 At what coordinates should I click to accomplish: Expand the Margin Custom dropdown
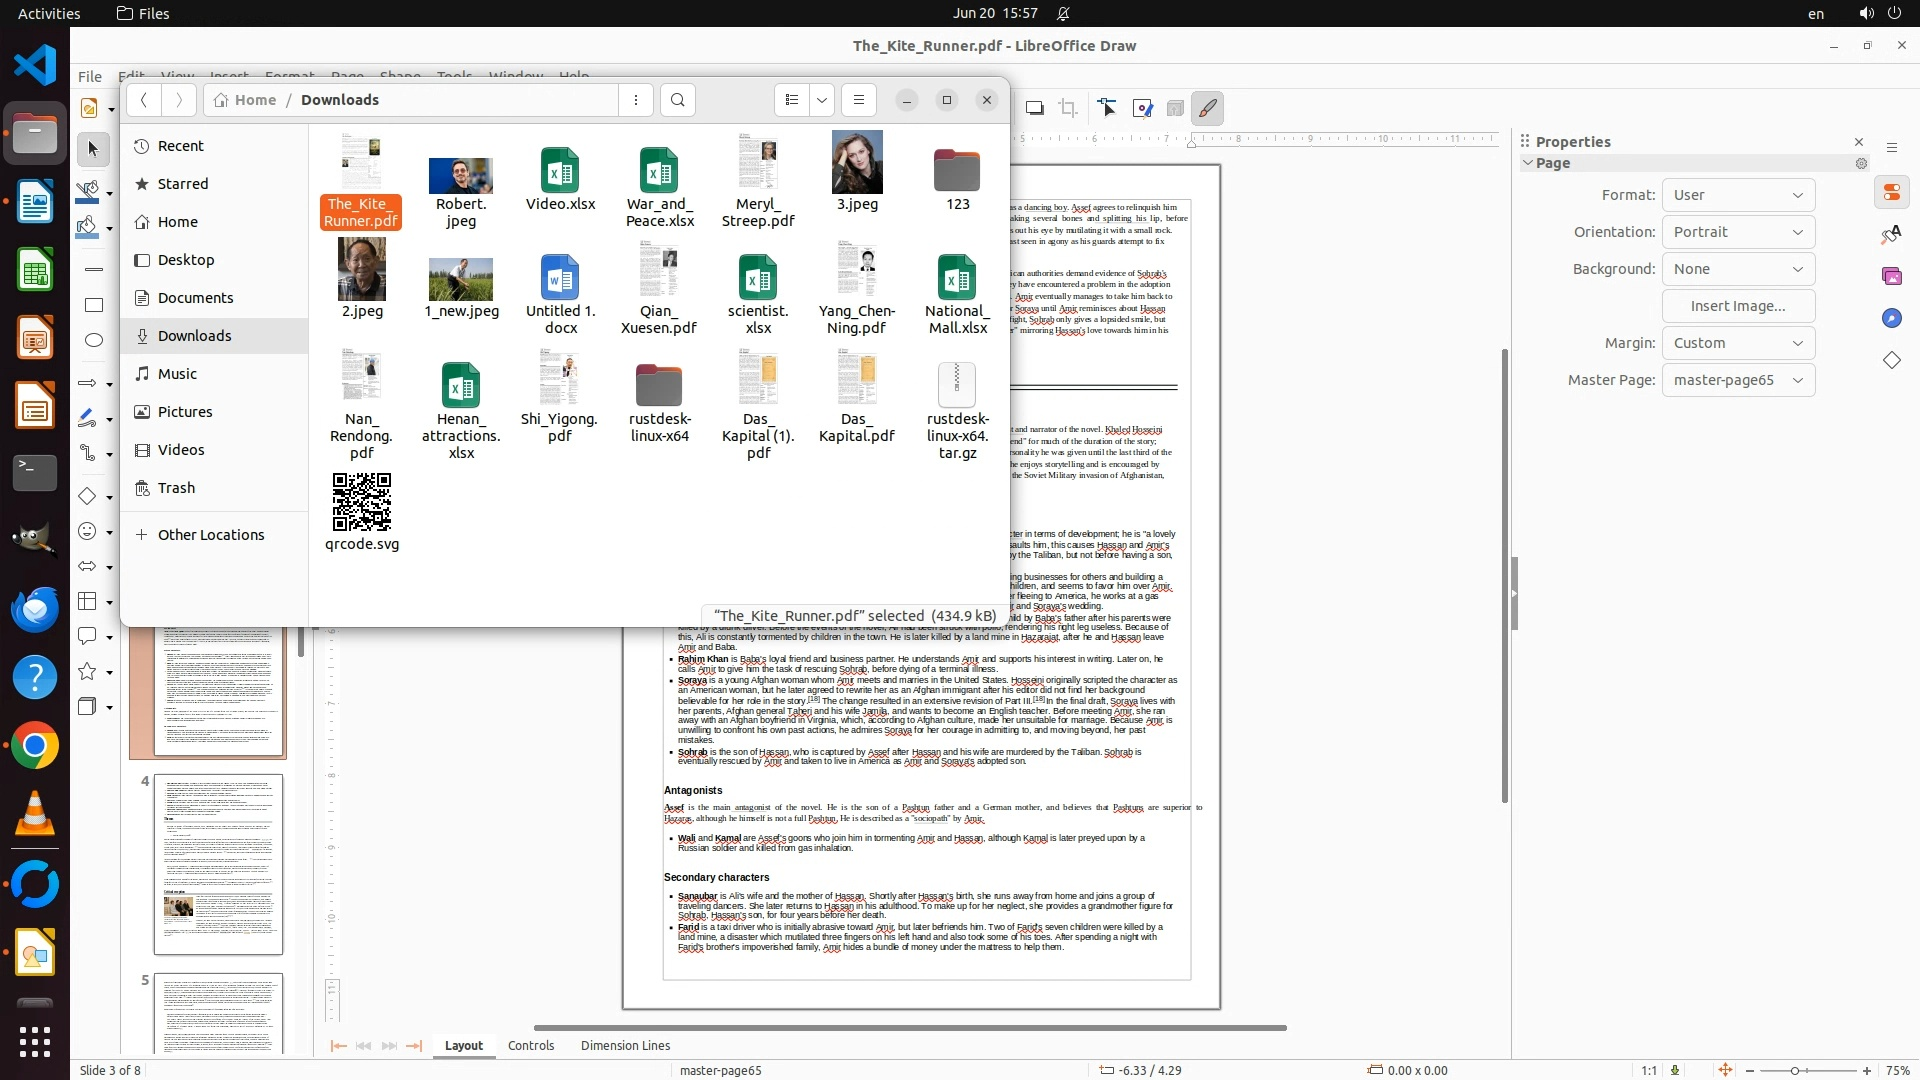(x=1738, y=343)
